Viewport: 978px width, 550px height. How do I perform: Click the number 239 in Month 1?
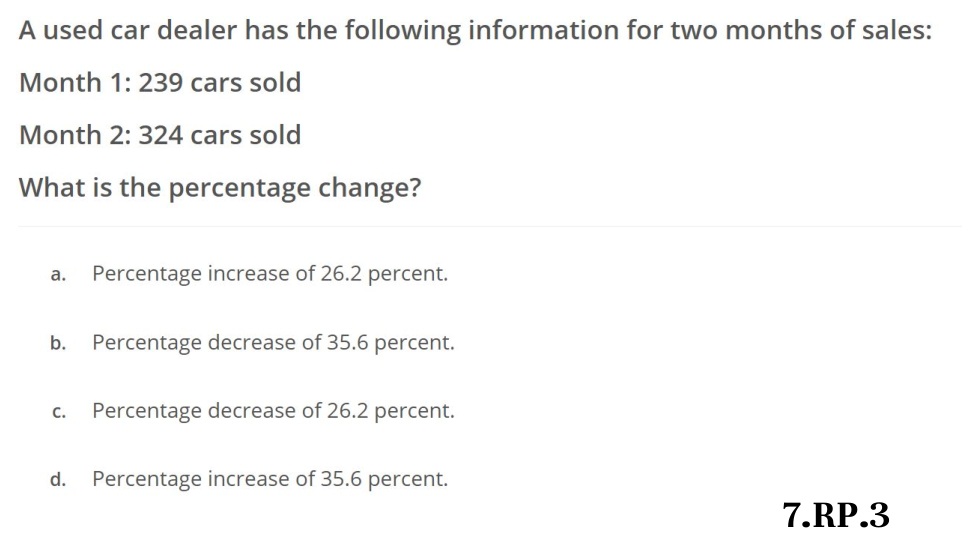click(160, 83)
